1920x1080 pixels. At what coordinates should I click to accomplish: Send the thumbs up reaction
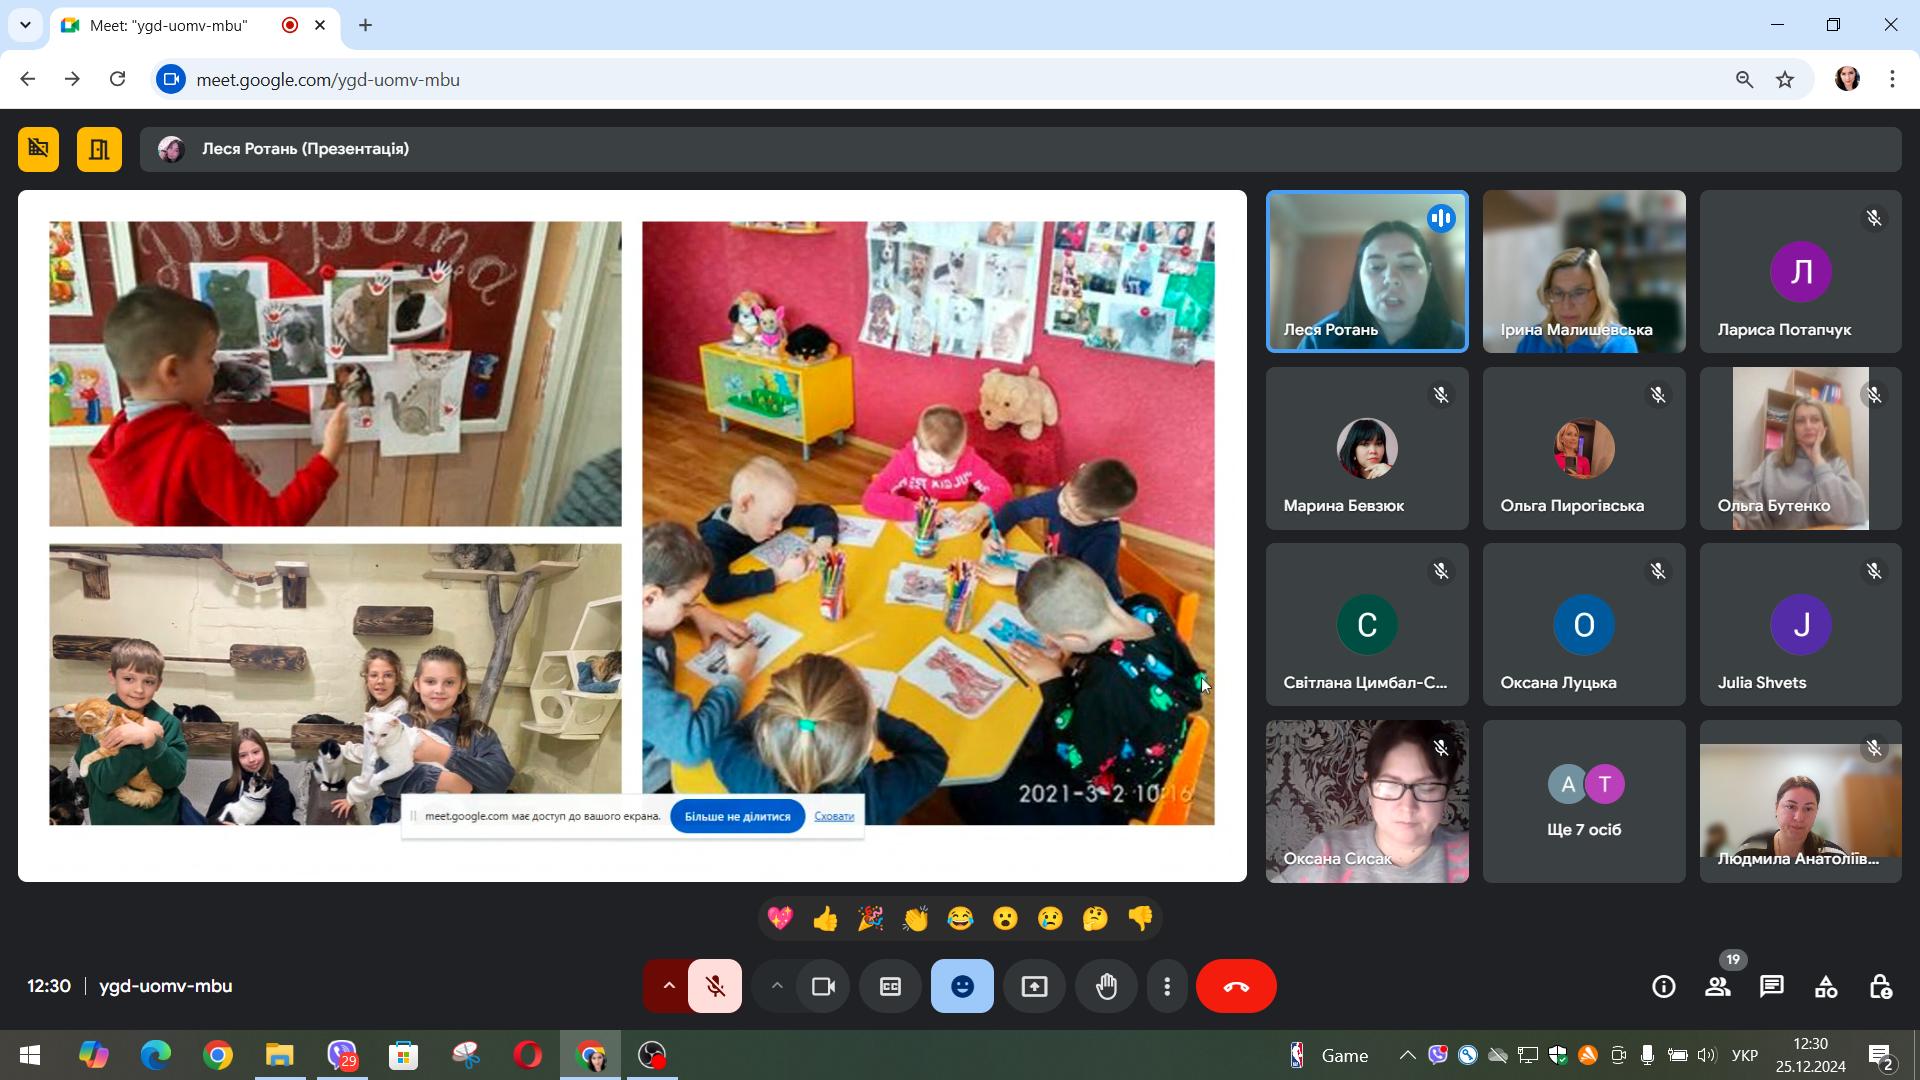825,918
